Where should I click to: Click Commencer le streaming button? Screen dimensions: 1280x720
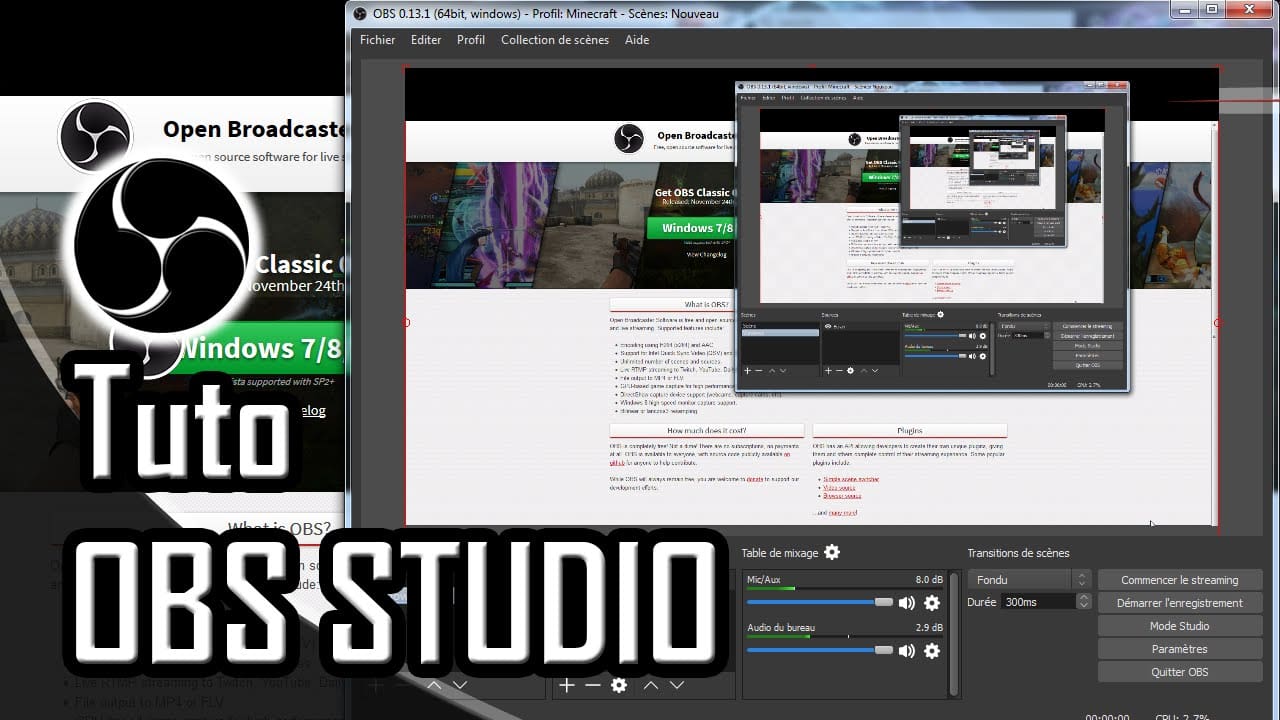(x=1179, y=580)
